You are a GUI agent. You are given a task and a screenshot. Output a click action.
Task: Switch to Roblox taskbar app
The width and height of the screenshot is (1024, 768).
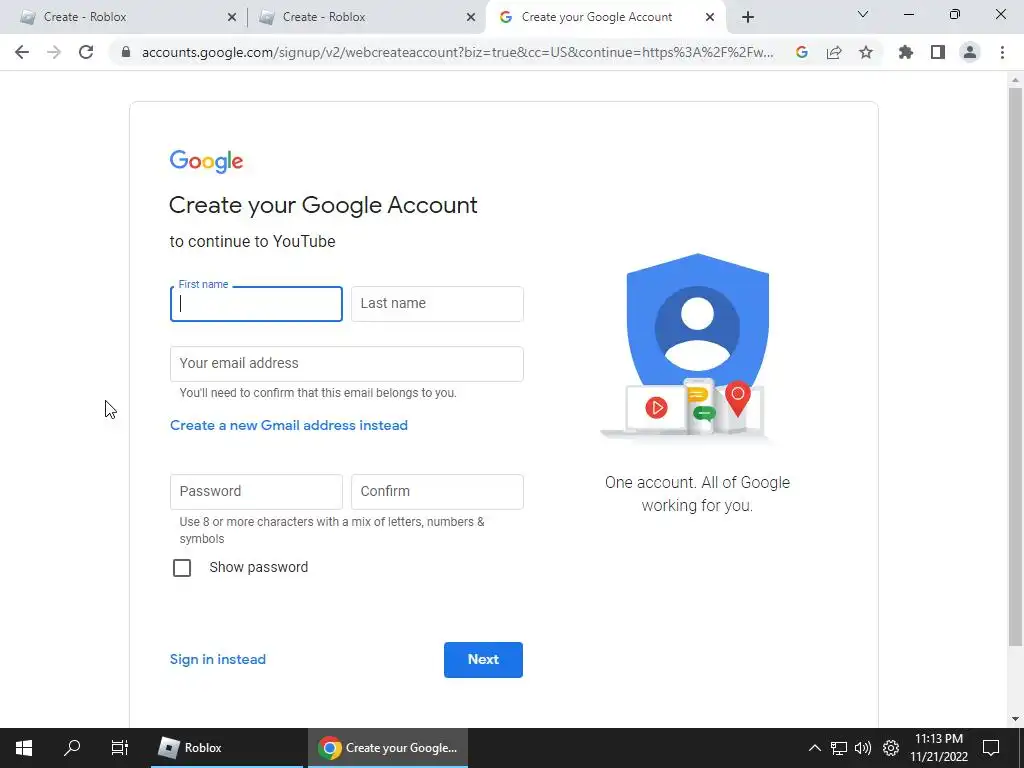[227, 748]
